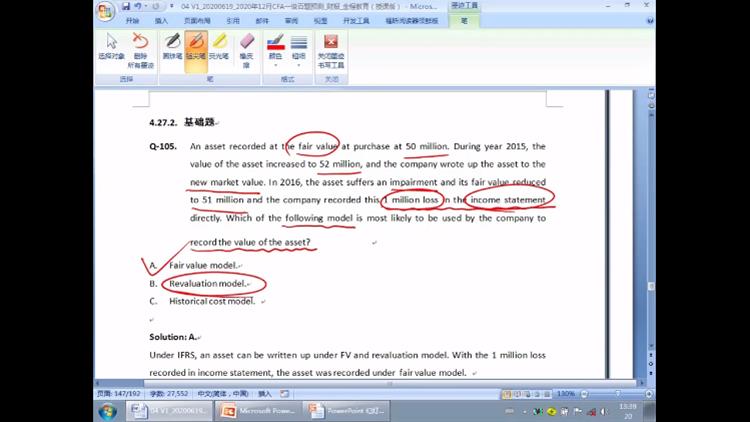Open the ink Color (颜色) dropdown

tap(276, 50)
